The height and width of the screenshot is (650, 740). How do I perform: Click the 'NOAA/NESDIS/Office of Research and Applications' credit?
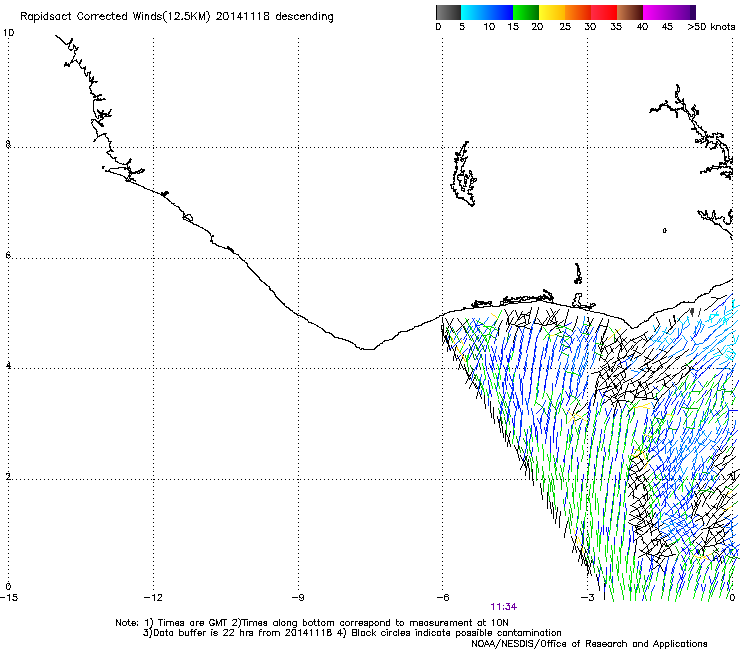pos(589,644)
